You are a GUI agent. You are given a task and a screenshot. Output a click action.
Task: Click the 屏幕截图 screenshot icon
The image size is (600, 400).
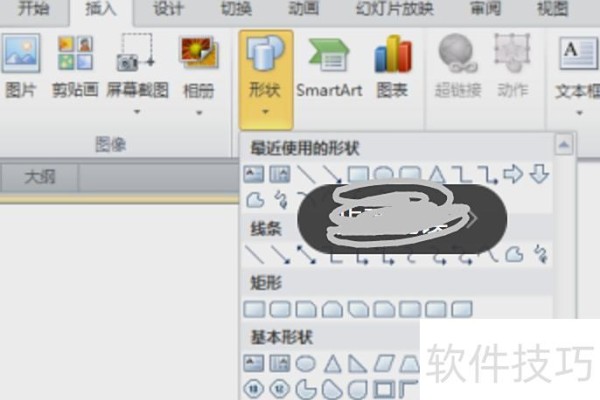[x=137, y=52]
